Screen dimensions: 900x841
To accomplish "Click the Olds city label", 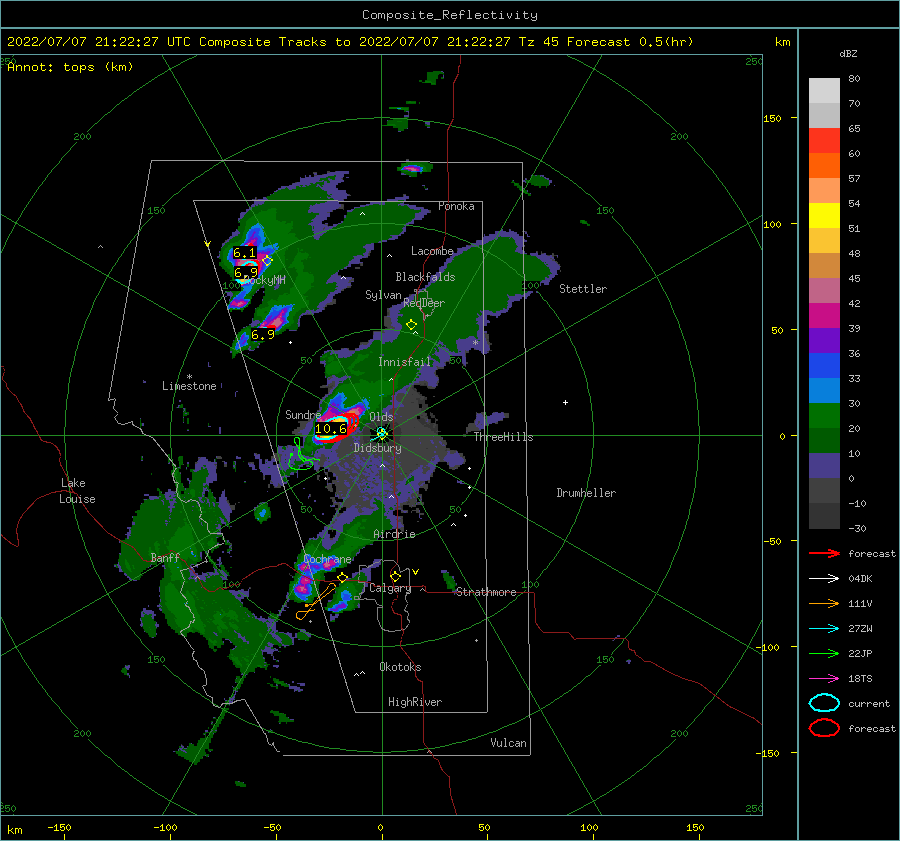I will pyautogui.click(x=381, y=417).
